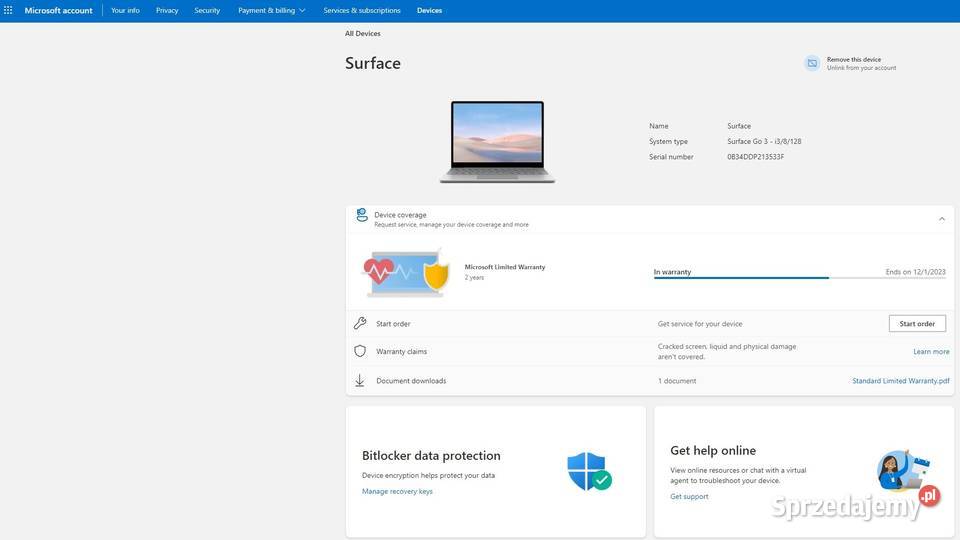This screenshot has width=960, height=540.
Task: Click the warranty heart and shield illustration
Action: click(x=407, y=272)
